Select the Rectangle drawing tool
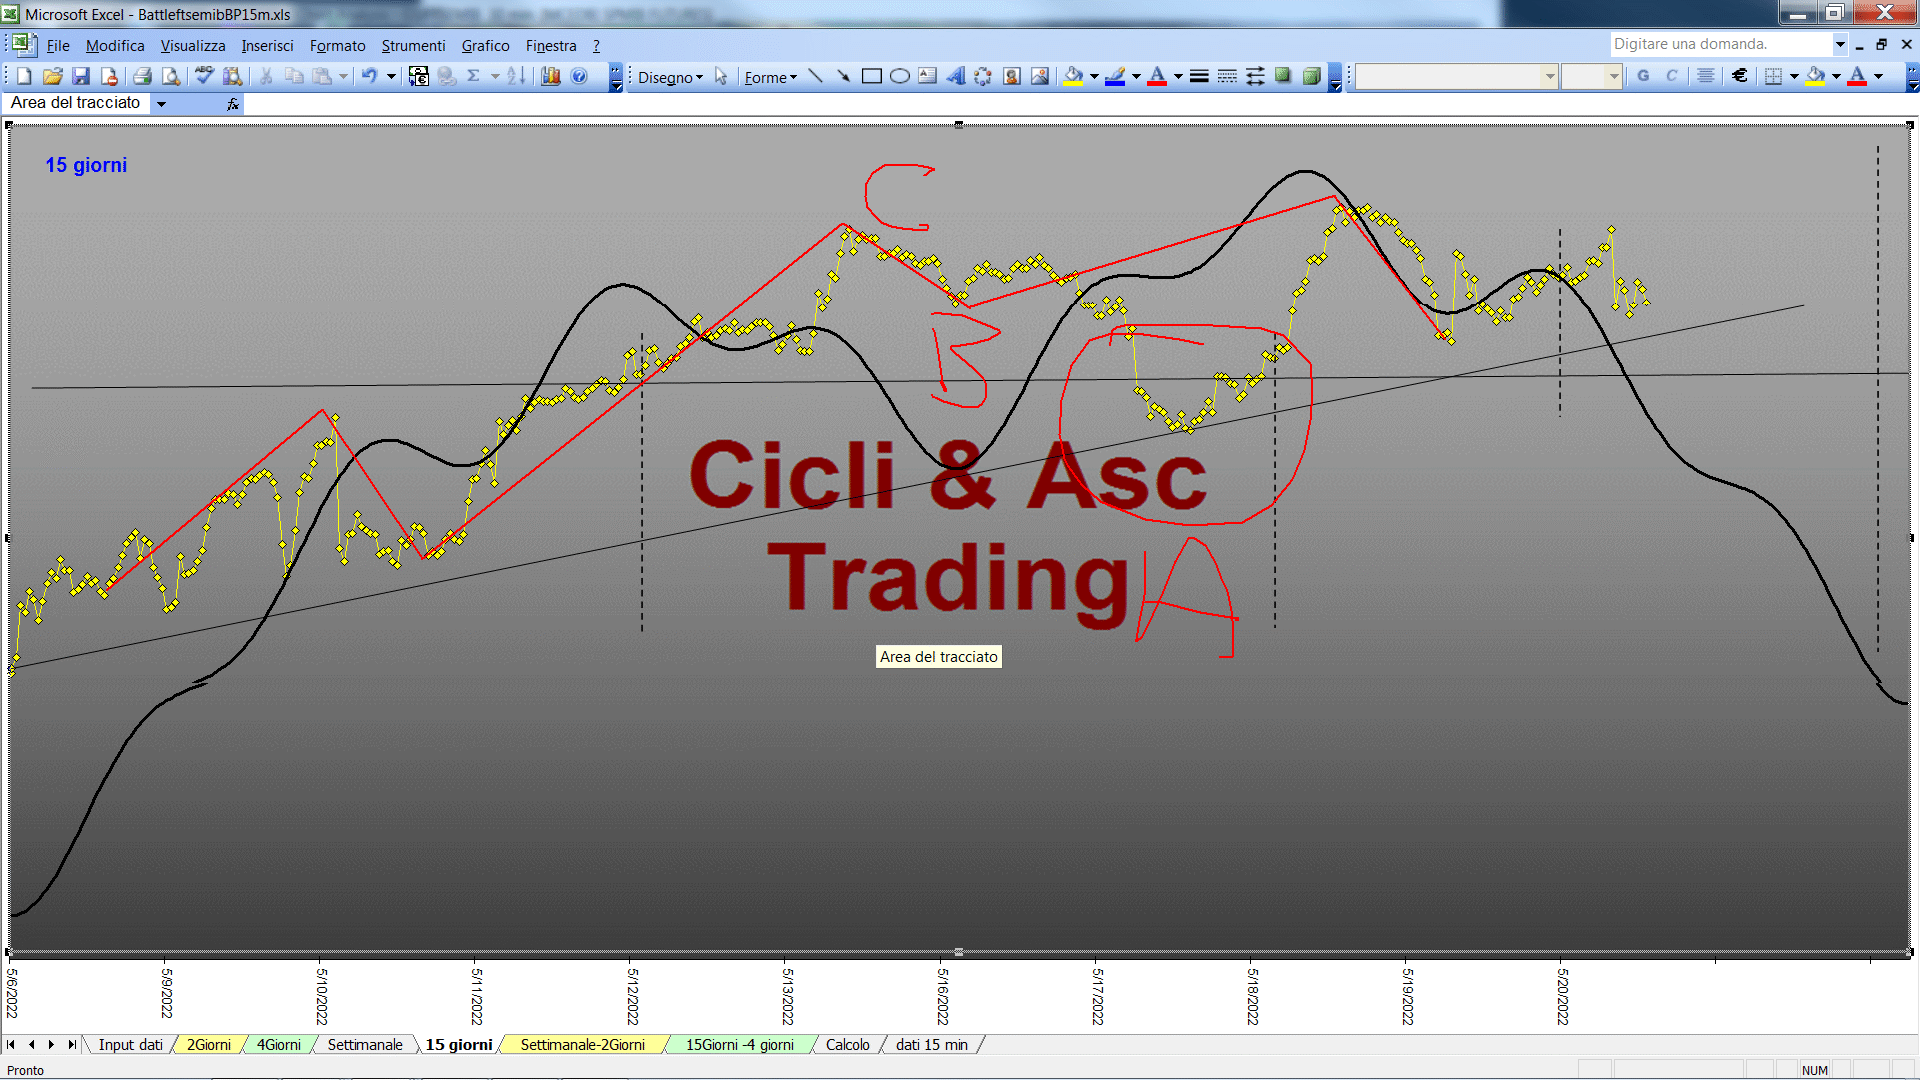This screenshot has height=1080, width=1920. click(x=872, y=76)
